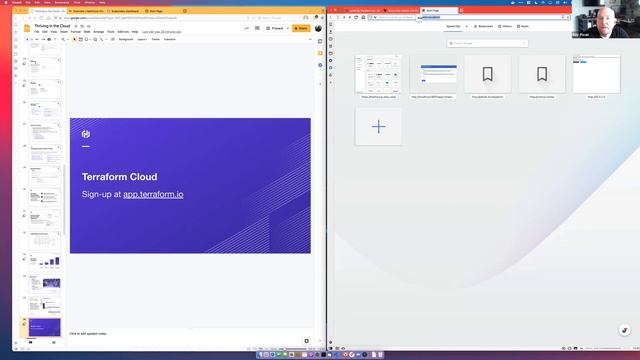Click the Shape tool icon

click(x=95, y=40)
